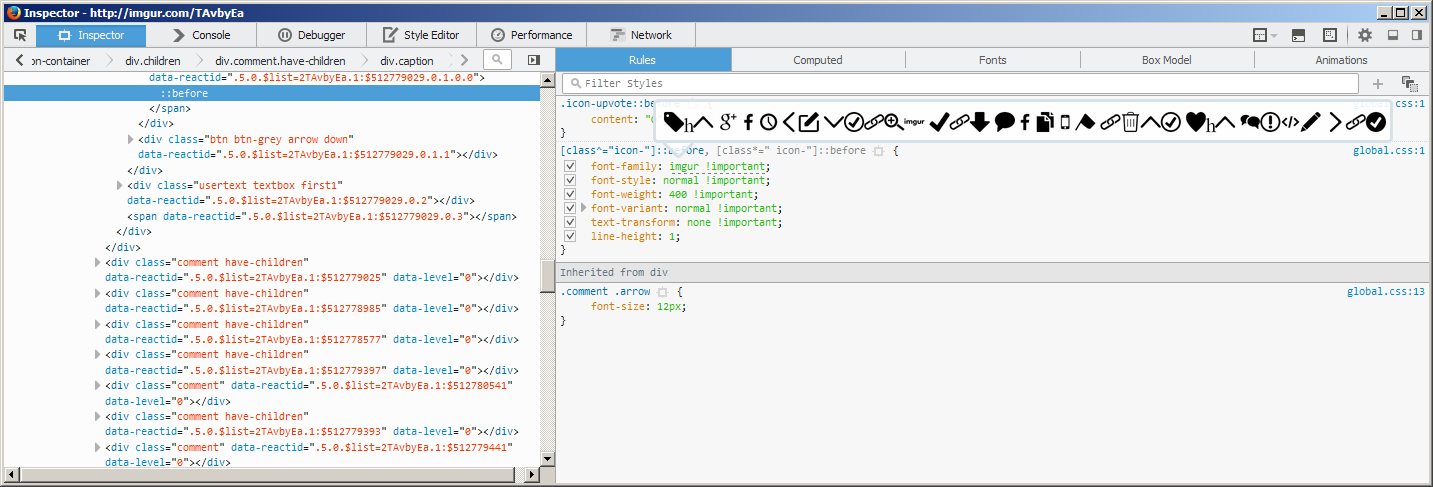Add a new rule with plus icon
This screenshot has width=1433, height=487.
tap(1378, 84)
